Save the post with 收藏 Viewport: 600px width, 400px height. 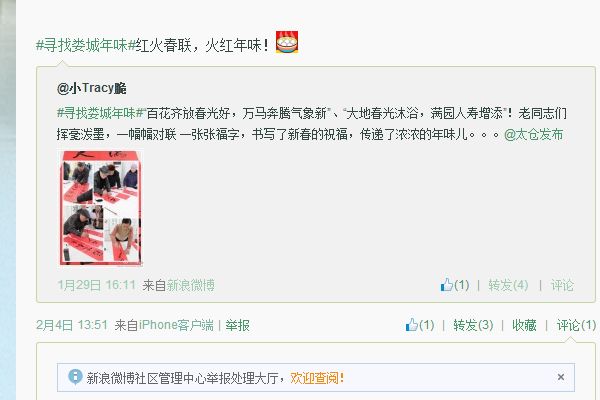pyautogui.click(x=524, y=325)
